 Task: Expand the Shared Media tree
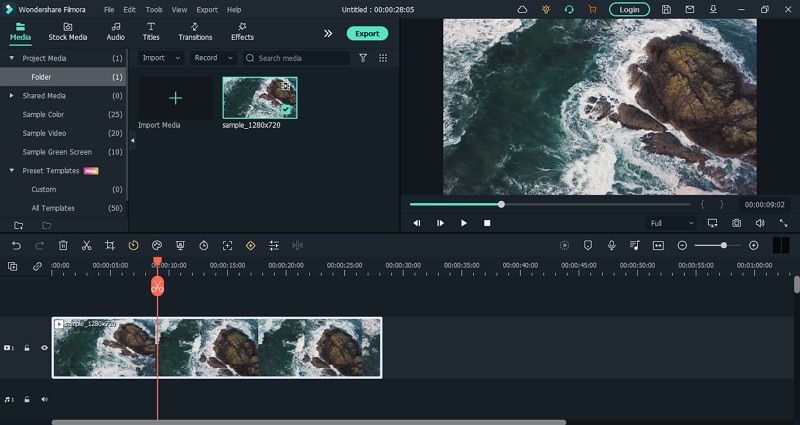click(12, 95)
